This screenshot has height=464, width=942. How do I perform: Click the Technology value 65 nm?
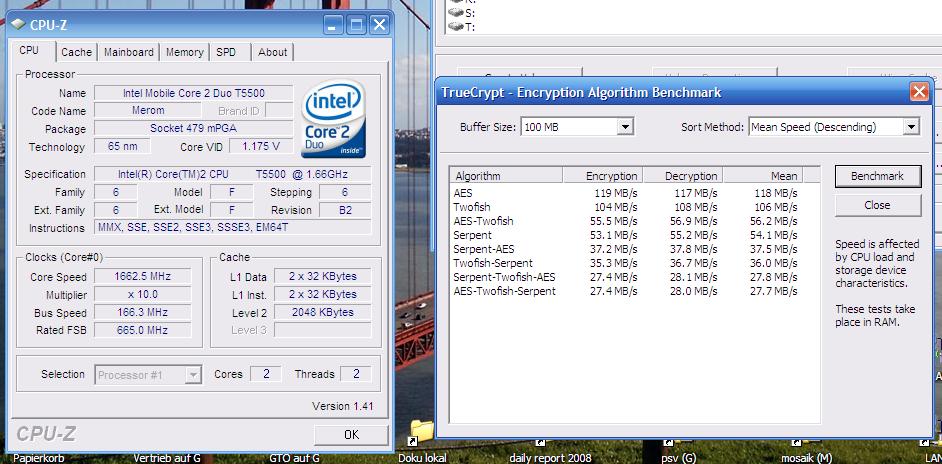[x=122, y=147]
